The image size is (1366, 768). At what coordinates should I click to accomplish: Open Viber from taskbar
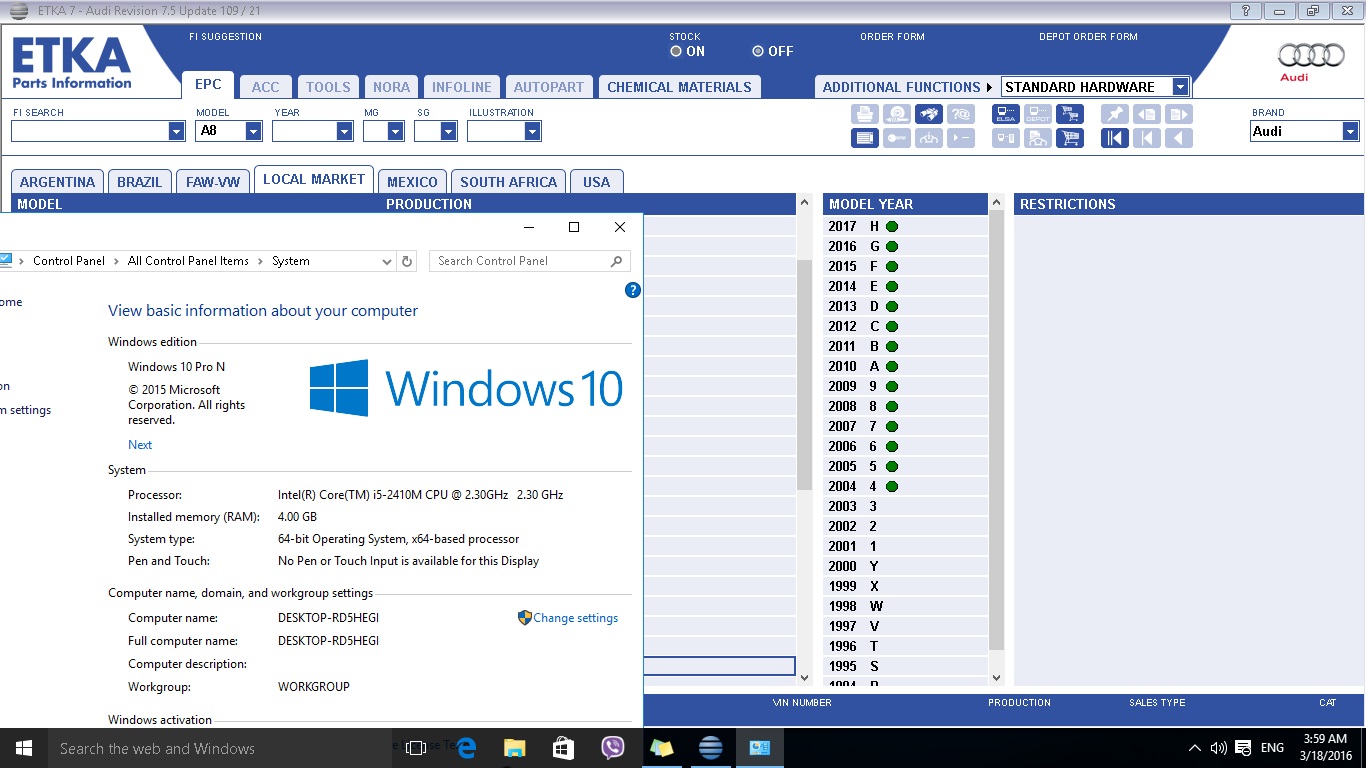click(x=612, y=748)
